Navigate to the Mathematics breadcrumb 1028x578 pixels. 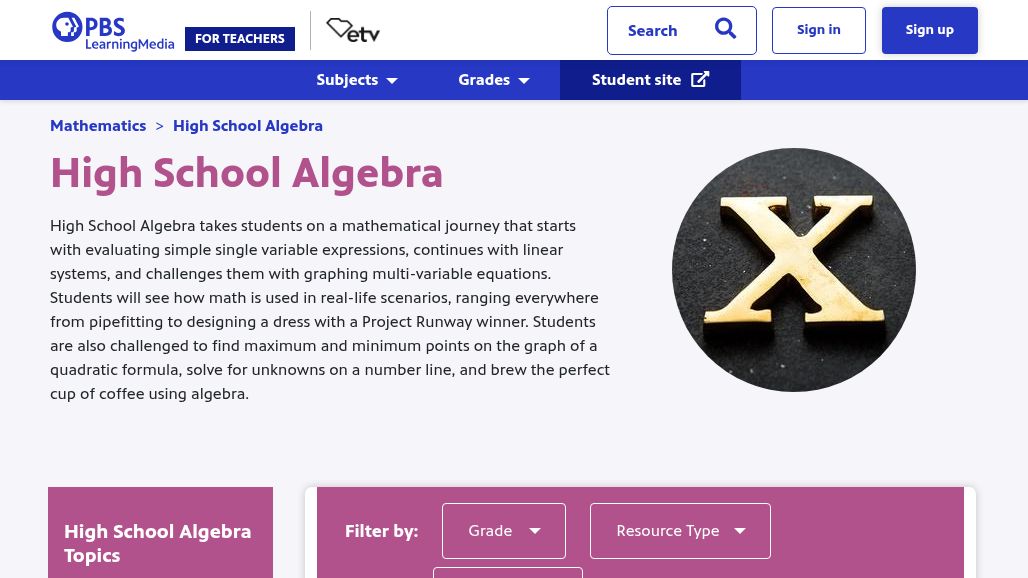coord(98,126)
